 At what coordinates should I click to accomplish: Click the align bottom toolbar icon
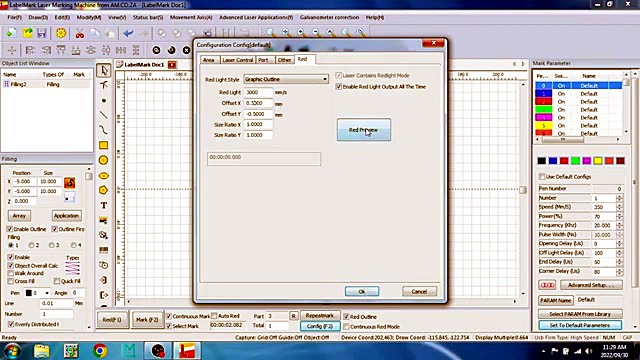point(76,50)
